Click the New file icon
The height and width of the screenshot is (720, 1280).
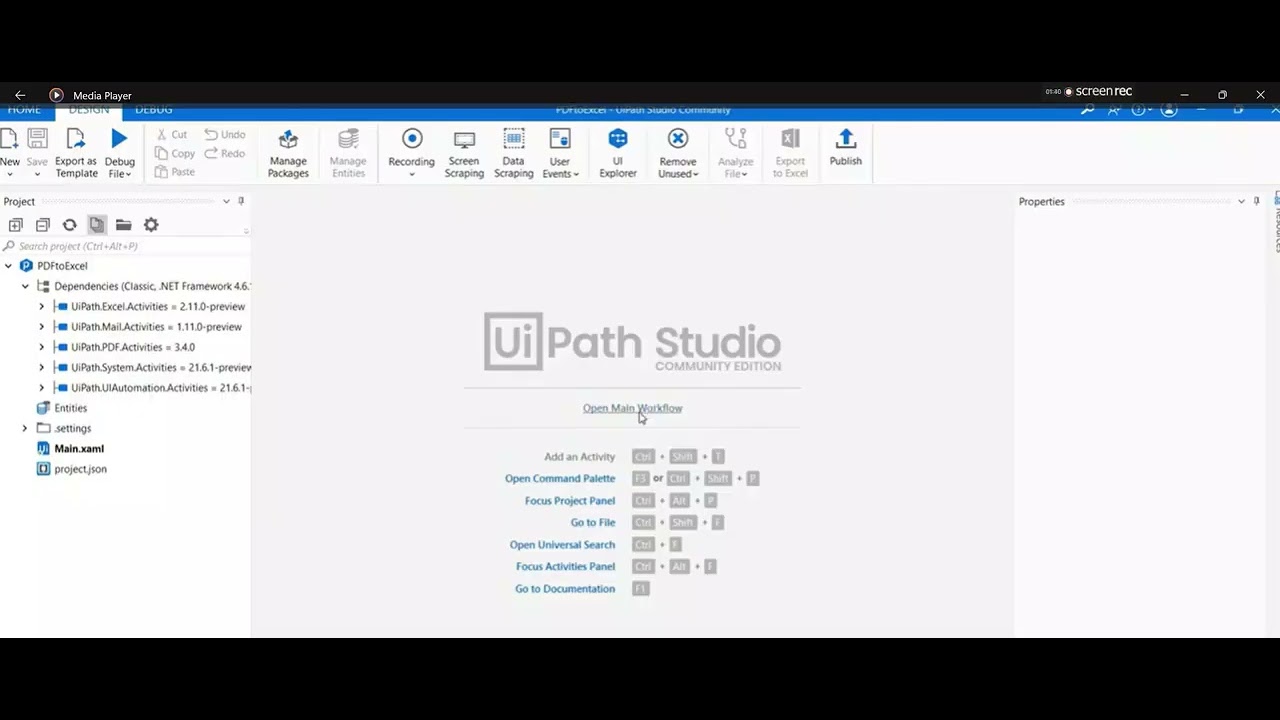[x=9, y=139]
